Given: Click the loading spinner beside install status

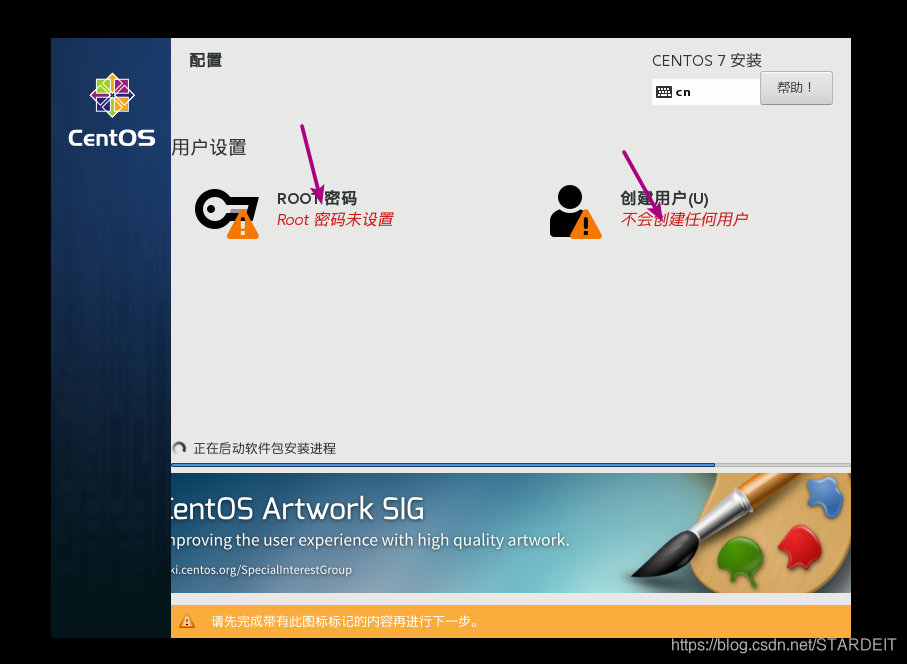Looking at the screenshot, I should [179, 448].
